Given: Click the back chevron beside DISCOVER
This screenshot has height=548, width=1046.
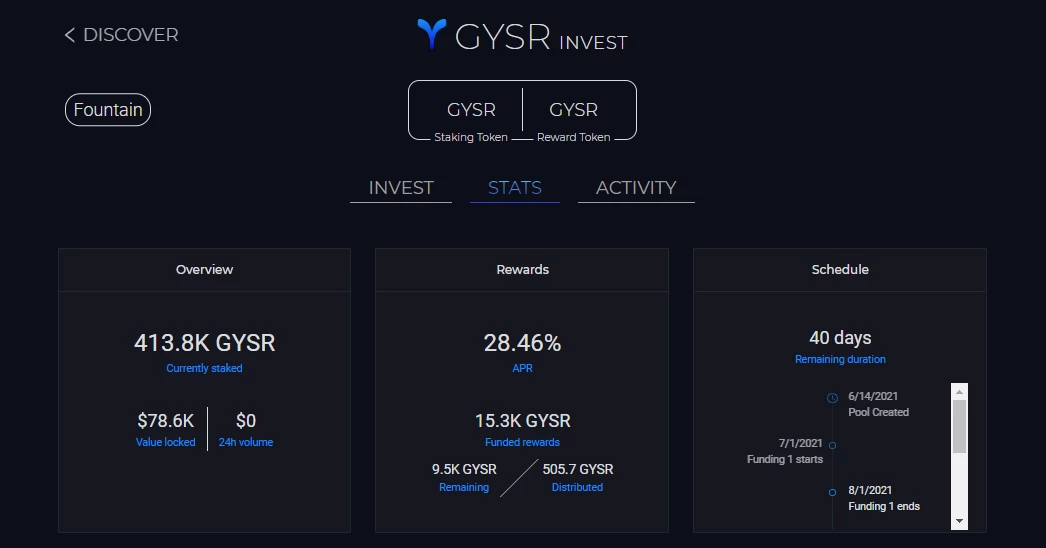Looking at the screenshot, I should [69, 35].
